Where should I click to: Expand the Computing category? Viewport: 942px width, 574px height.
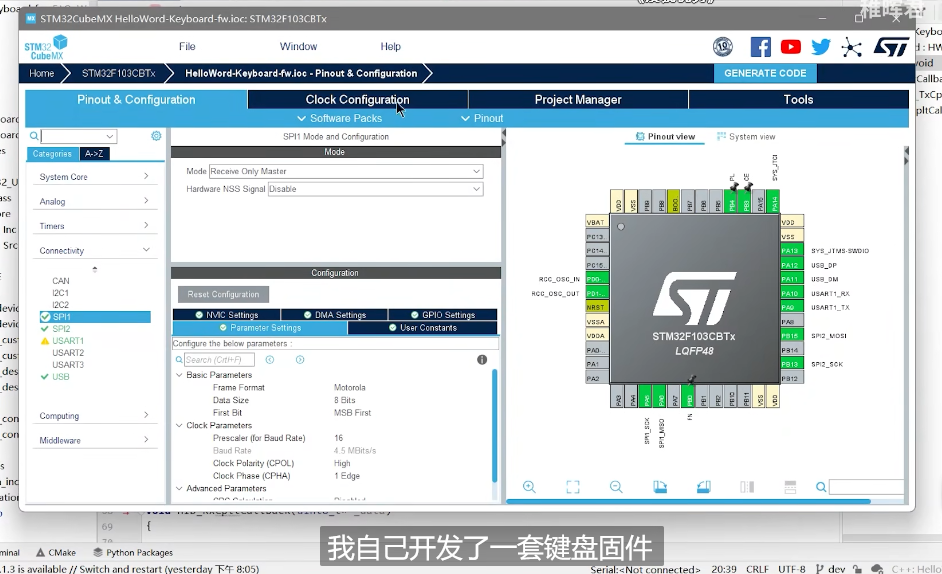94,416
